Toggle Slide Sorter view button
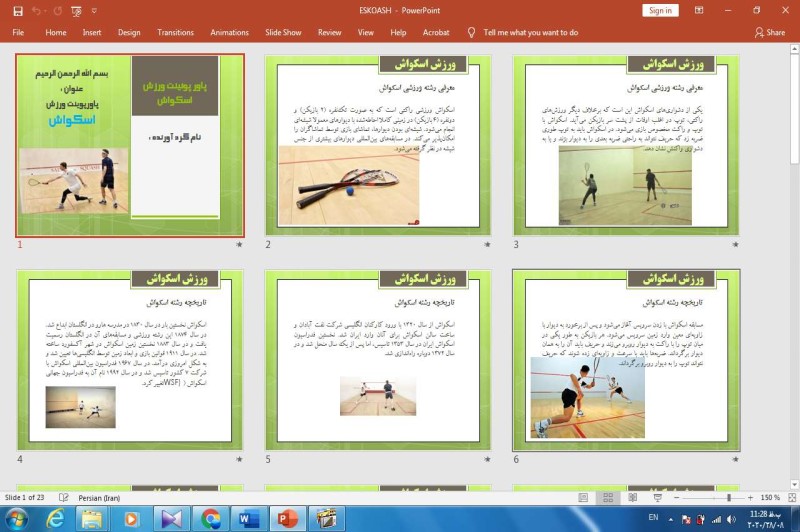Image resolution: width=800 pixels, height=532 pixels. [607, 497]
